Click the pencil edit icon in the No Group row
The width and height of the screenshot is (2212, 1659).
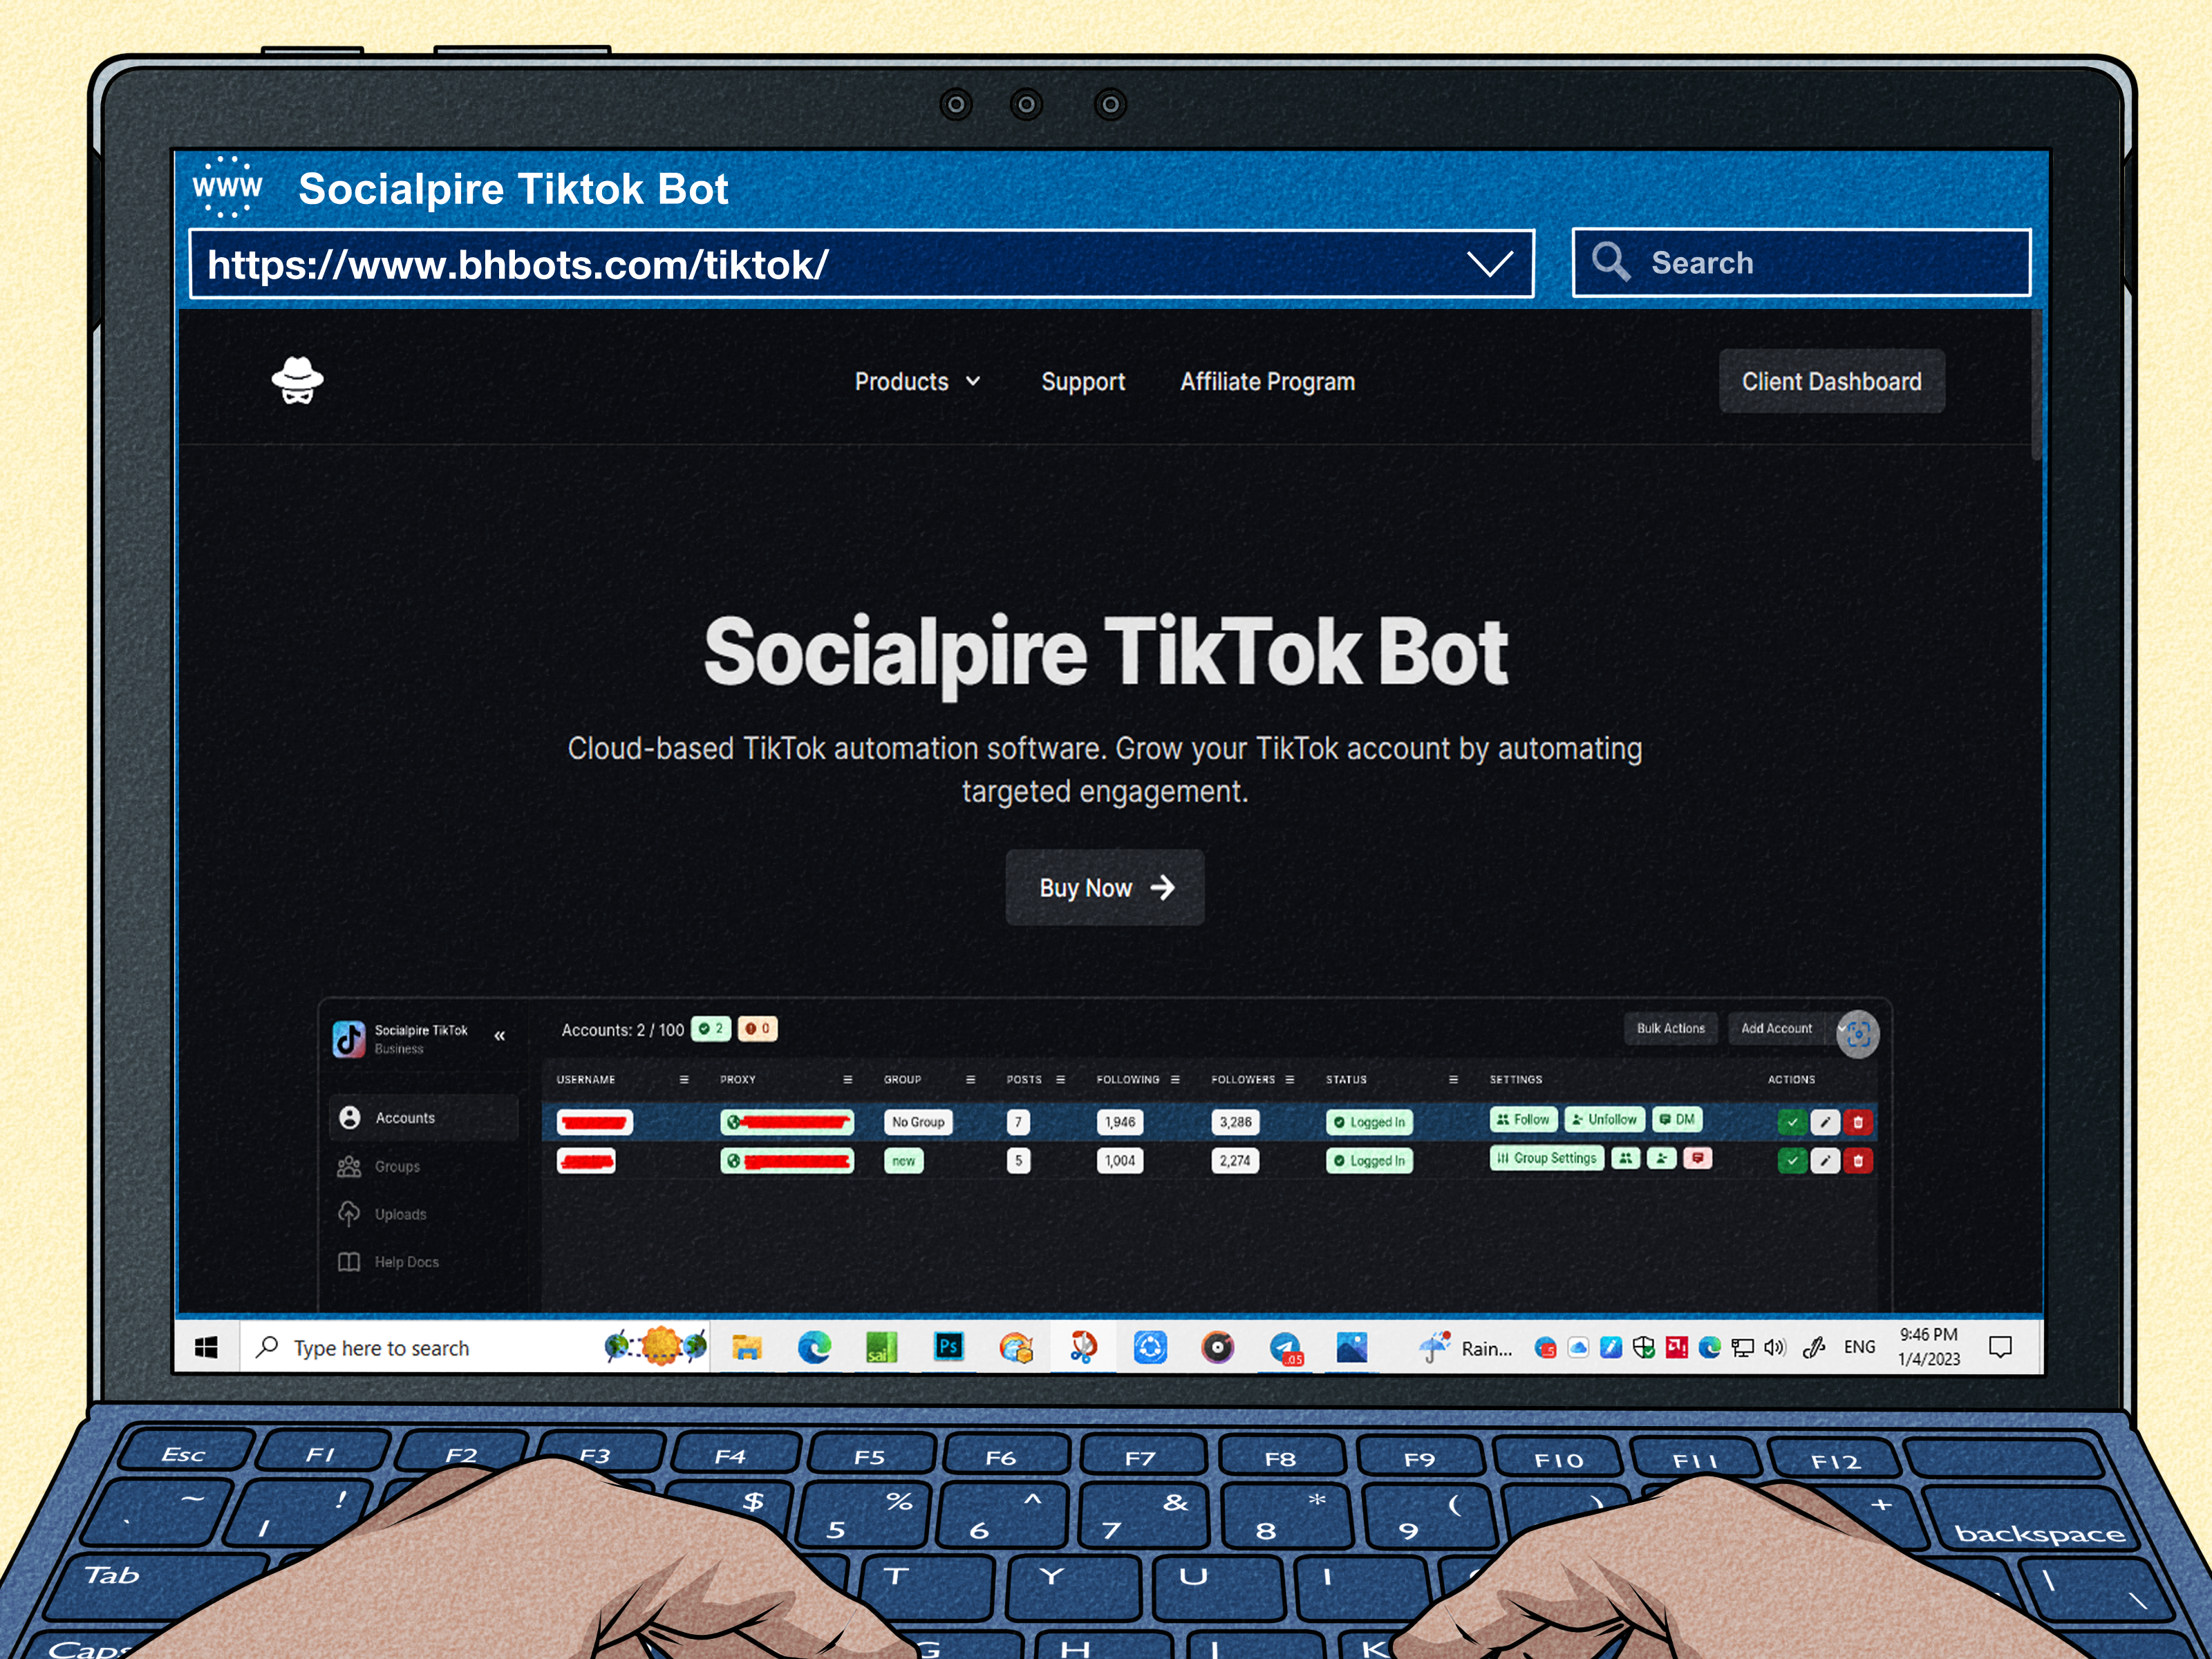[x=1825, y=1122]
